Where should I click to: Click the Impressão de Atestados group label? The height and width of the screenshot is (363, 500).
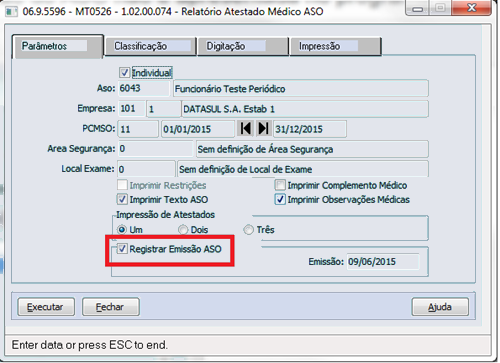pyautogui.click(x=165, y=215)
